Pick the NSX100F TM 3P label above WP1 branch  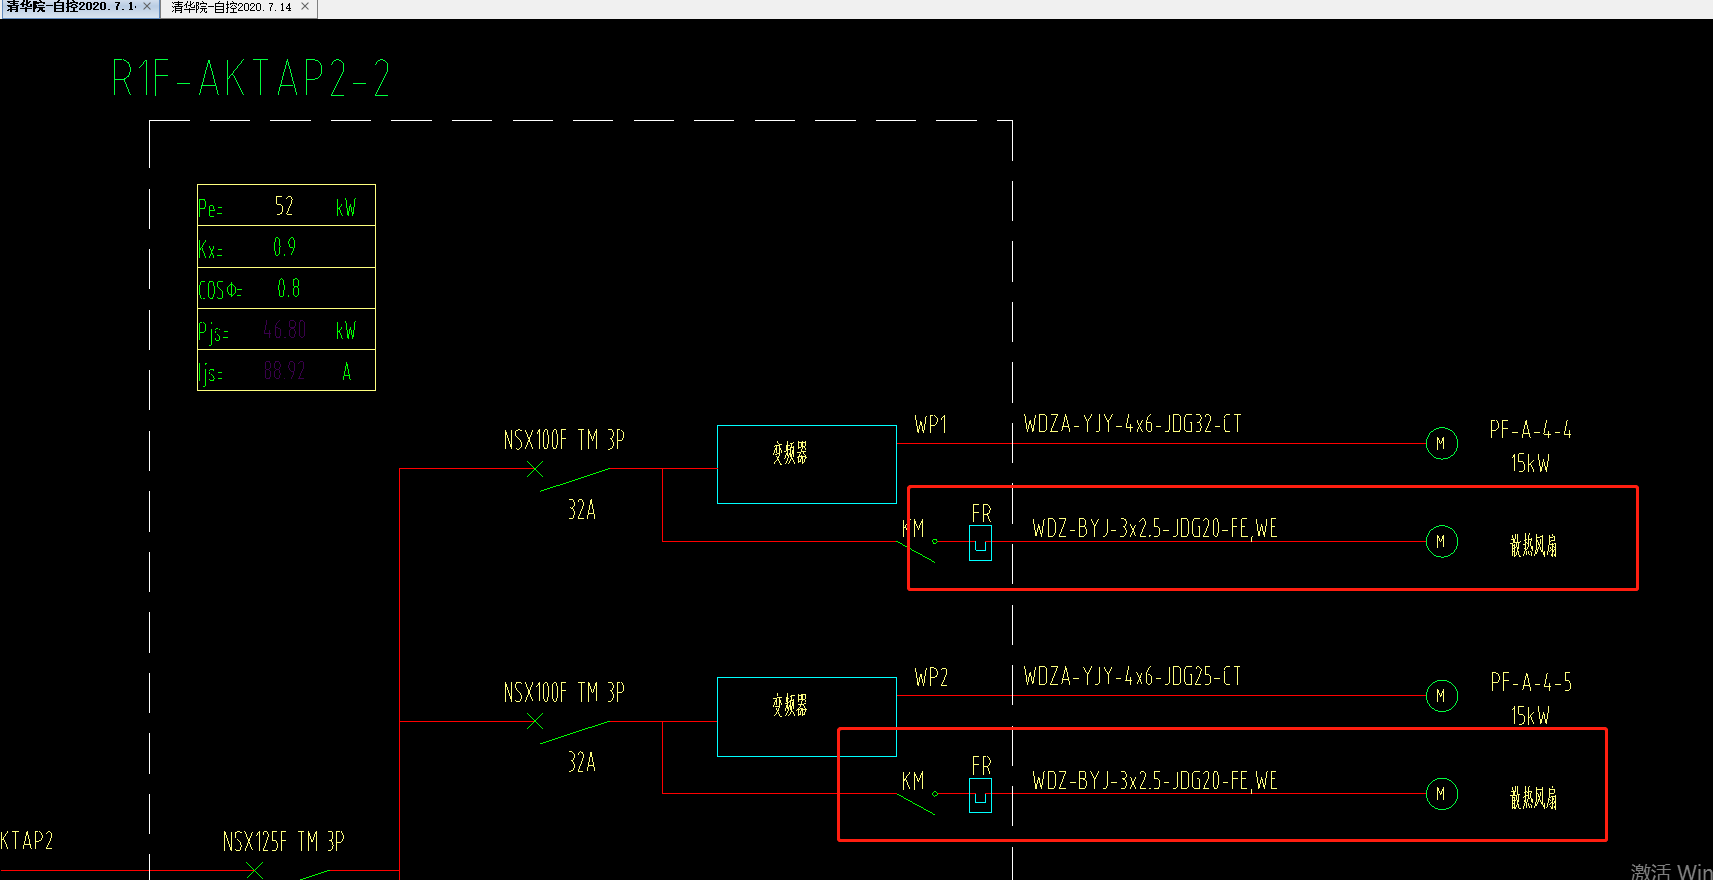[564, 440]
